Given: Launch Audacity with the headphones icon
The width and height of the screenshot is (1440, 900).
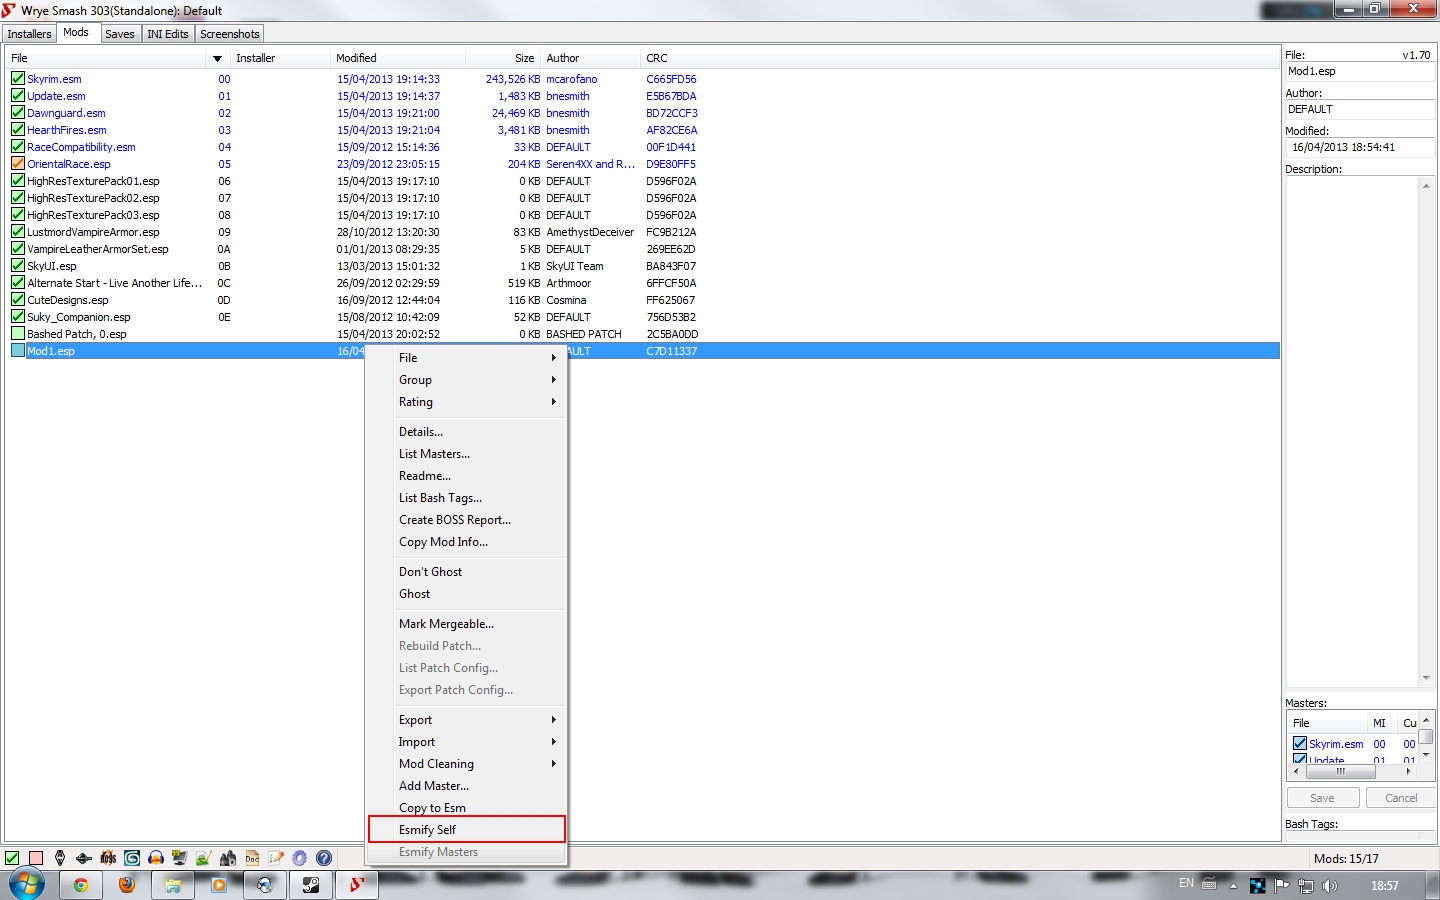Looking at the screenshot, I should pos(156,858).
